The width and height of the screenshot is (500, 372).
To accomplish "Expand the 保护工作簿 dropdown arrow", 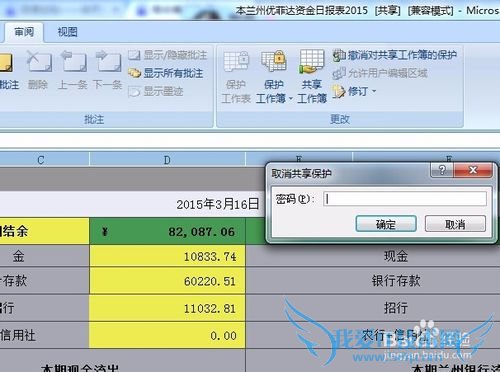I will 291,99.
